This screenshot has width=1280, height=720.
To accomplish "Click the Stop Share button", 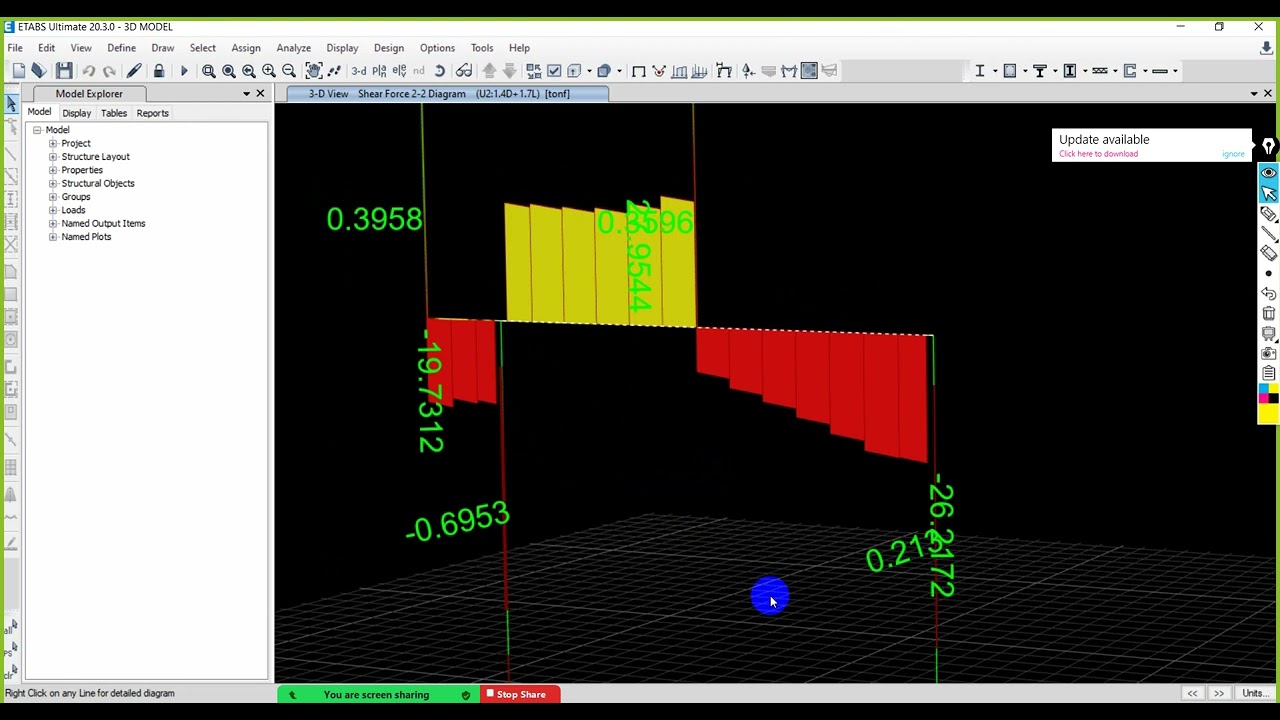I will click(x=516, y=694).
